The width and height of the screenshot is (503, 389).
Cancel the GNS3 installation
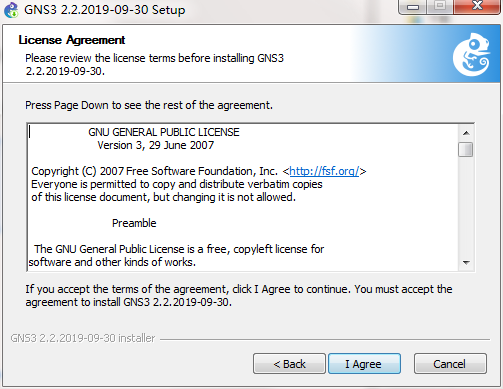point(450,364)
